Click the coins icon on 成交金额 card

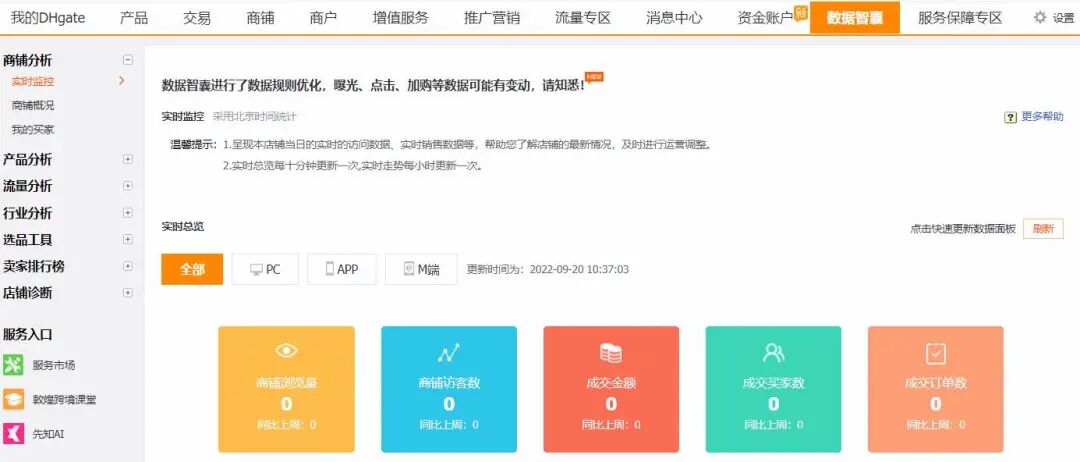[611, 353]
